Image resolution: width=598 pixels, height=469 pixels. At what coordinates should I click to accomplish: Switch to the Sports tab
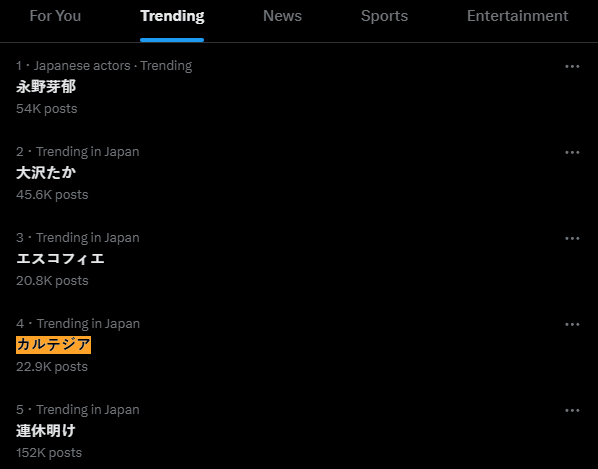[384, 16]
